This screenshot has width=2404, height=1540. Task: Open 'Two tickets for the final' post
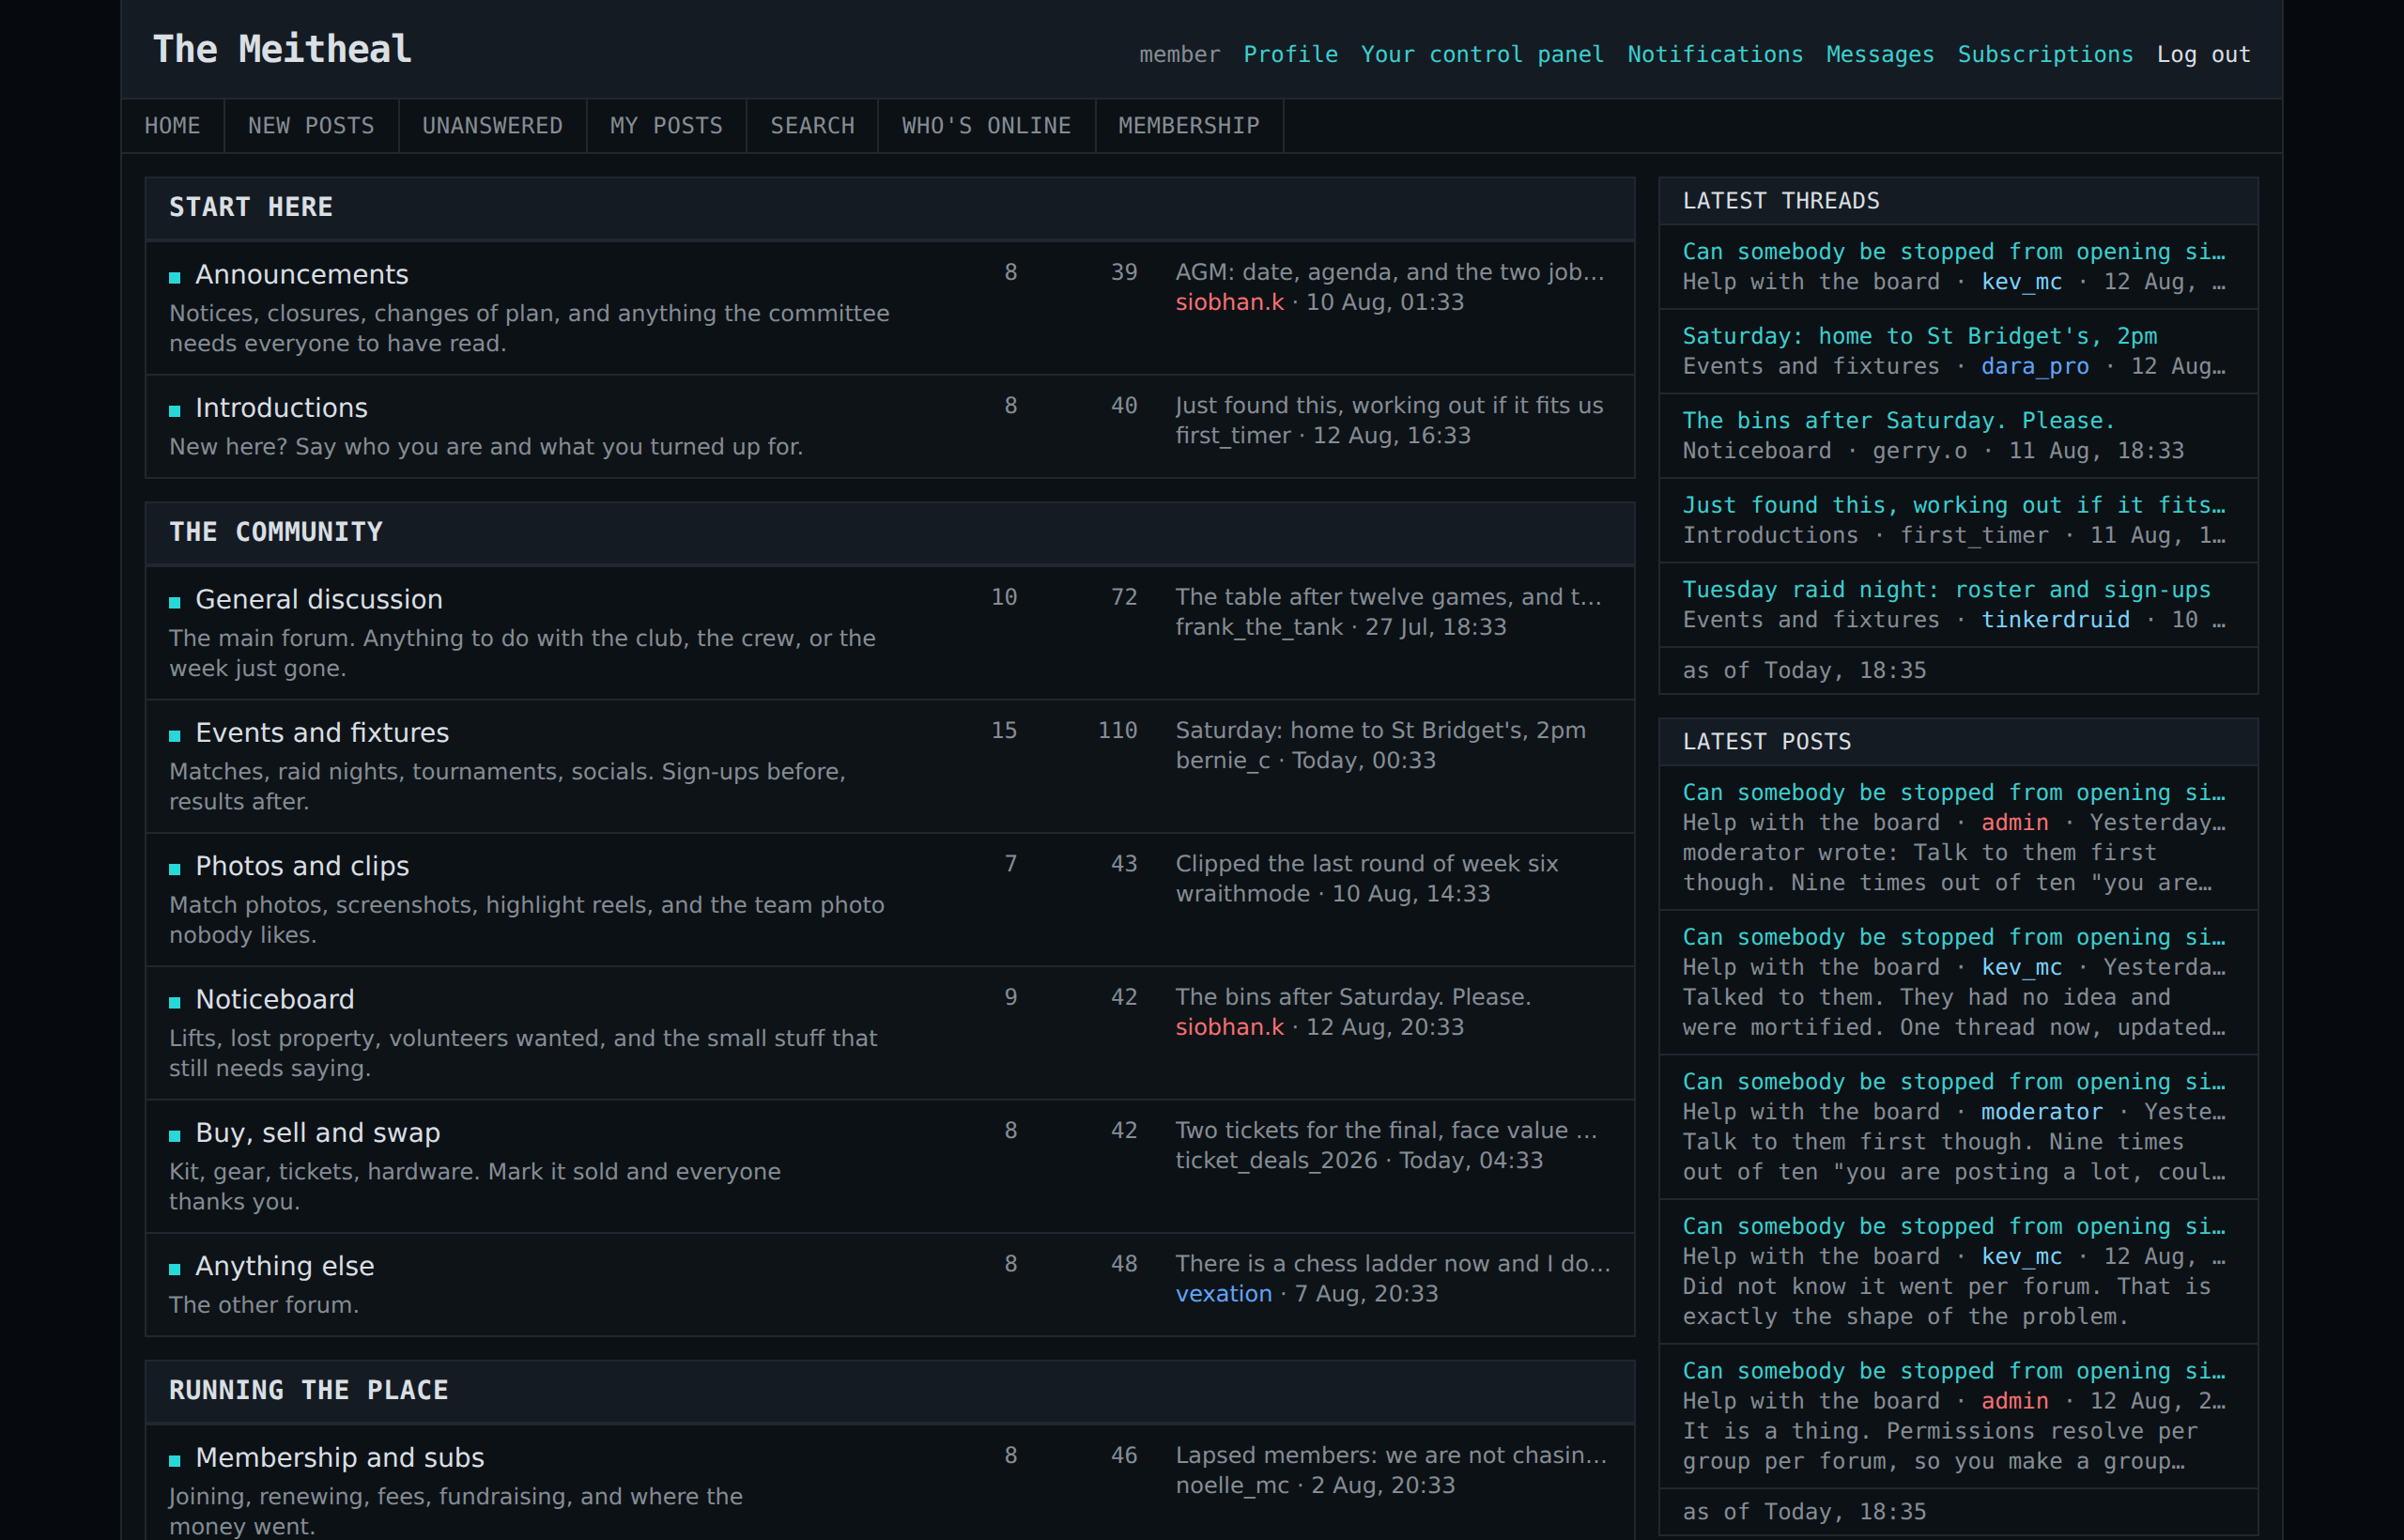1386,1130
